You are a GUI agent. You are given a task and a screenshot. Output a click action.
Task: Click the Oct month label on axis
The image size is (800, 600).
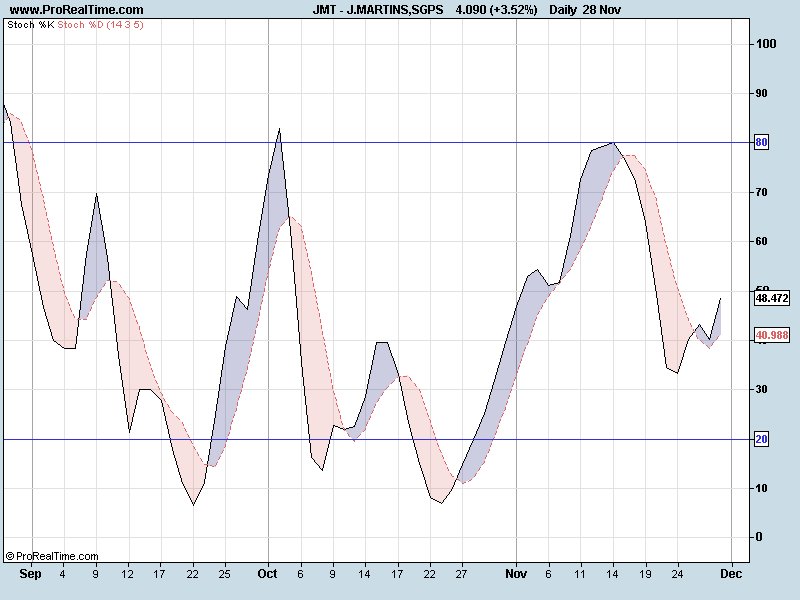pos(267,574)
